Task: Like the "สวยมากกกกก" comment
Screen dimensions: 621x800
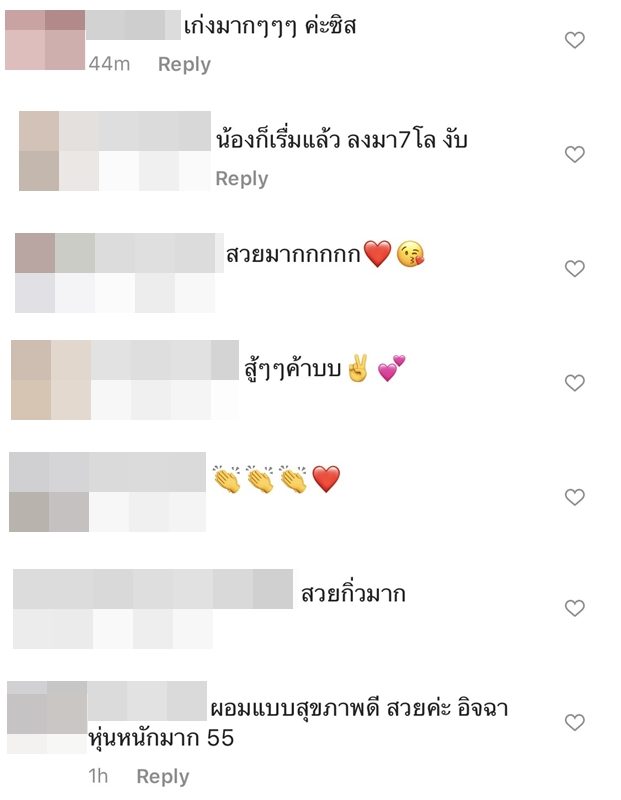Action: coord(575,268)
